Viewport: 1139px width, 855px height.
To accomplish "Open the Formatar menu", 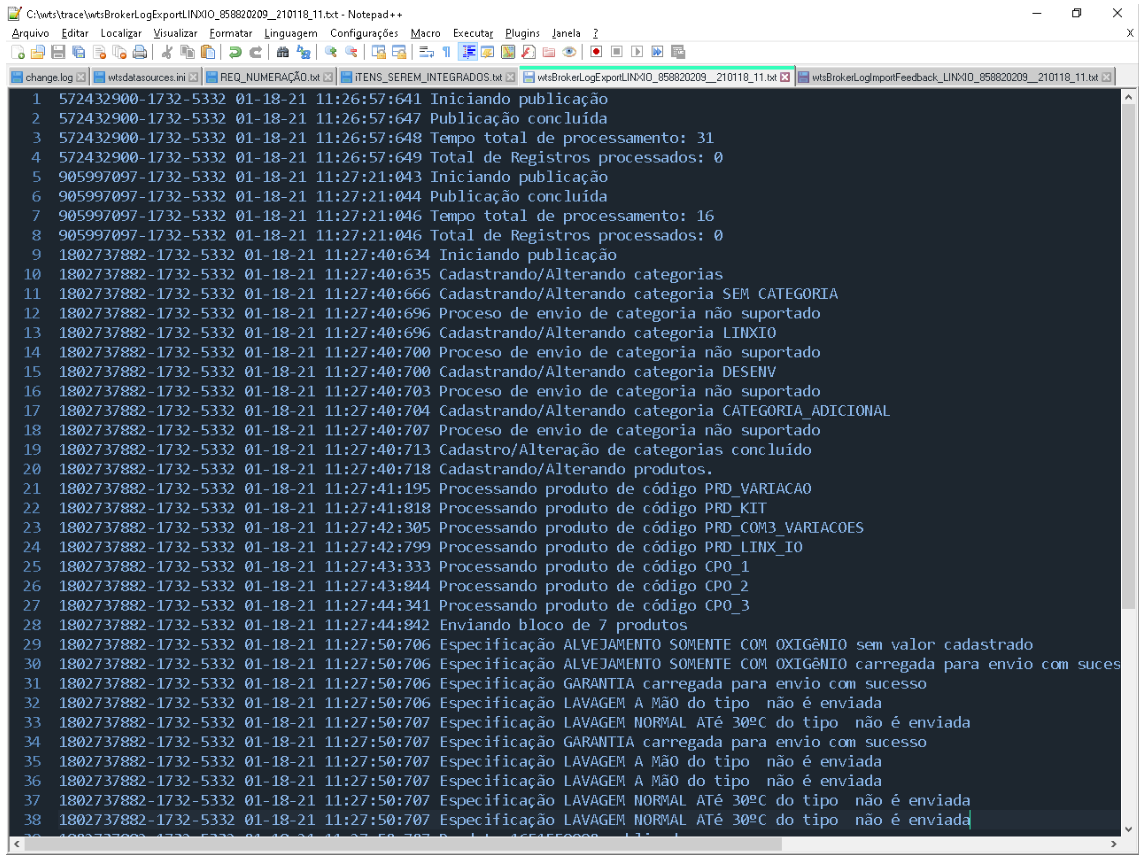I will (x=231, y=33).
